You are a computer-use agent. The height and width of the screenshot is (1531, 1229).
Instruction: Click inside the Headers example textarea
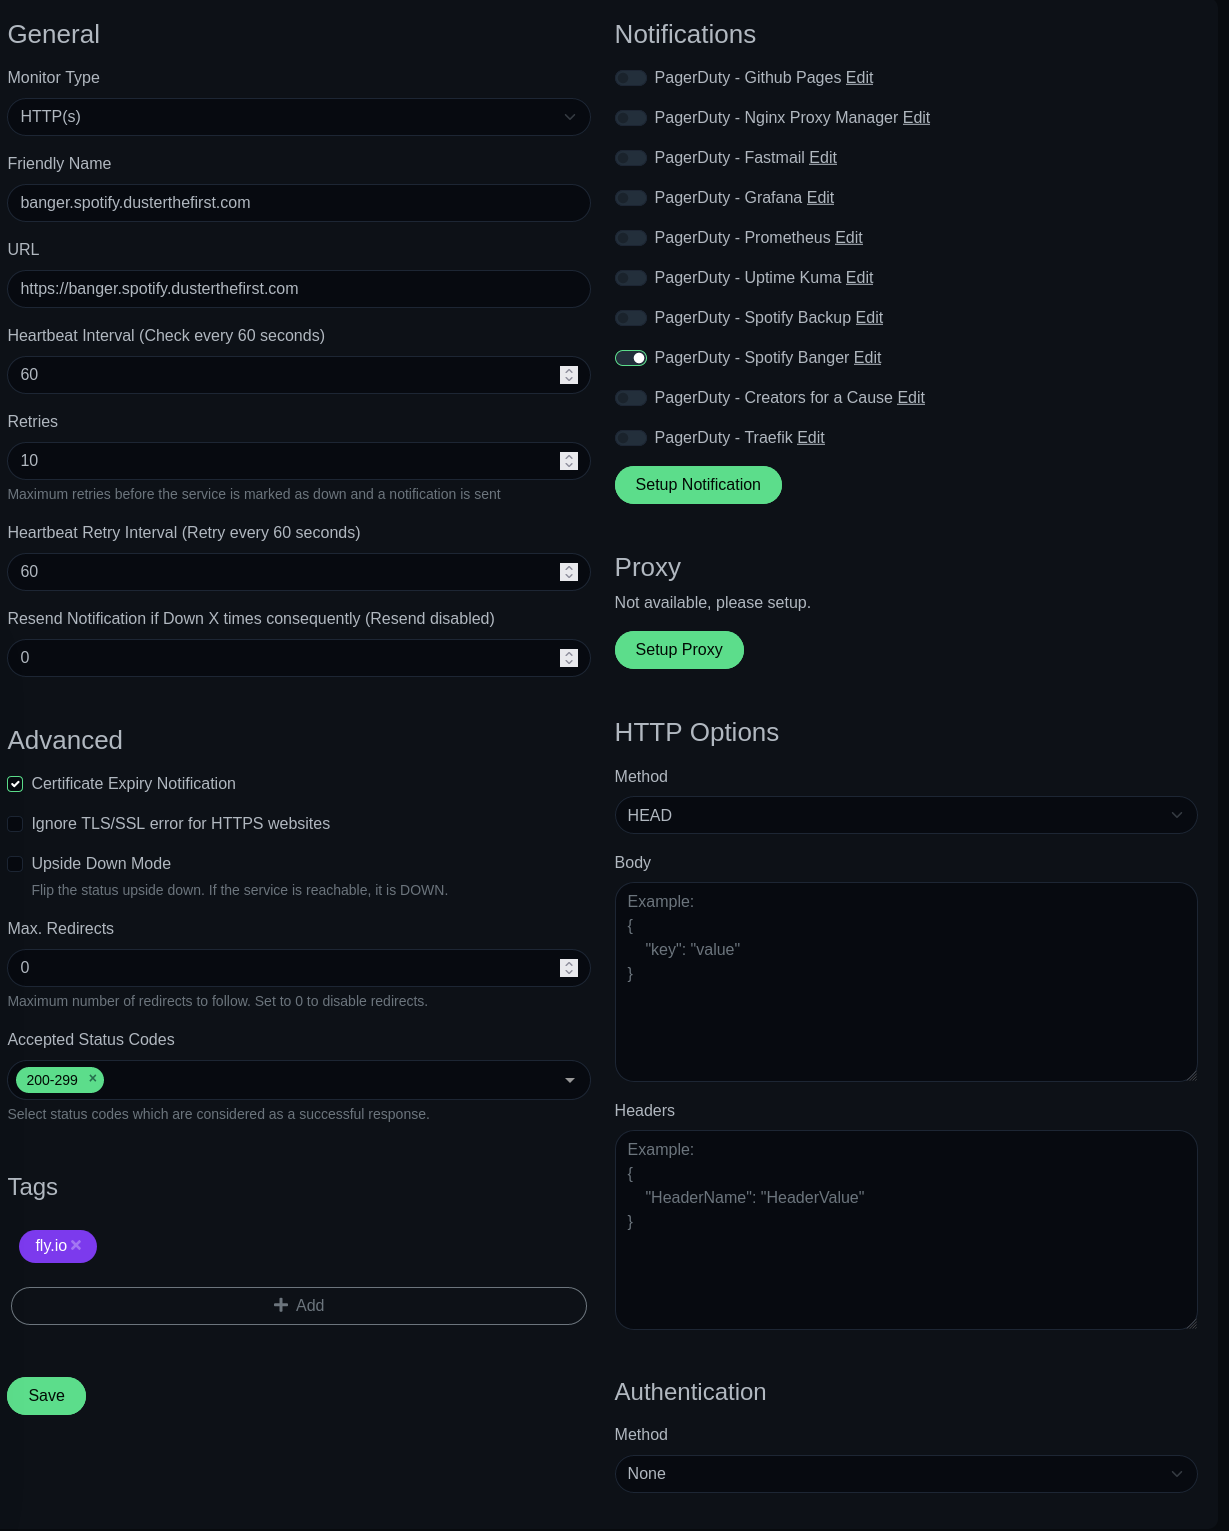point(905,1230)
